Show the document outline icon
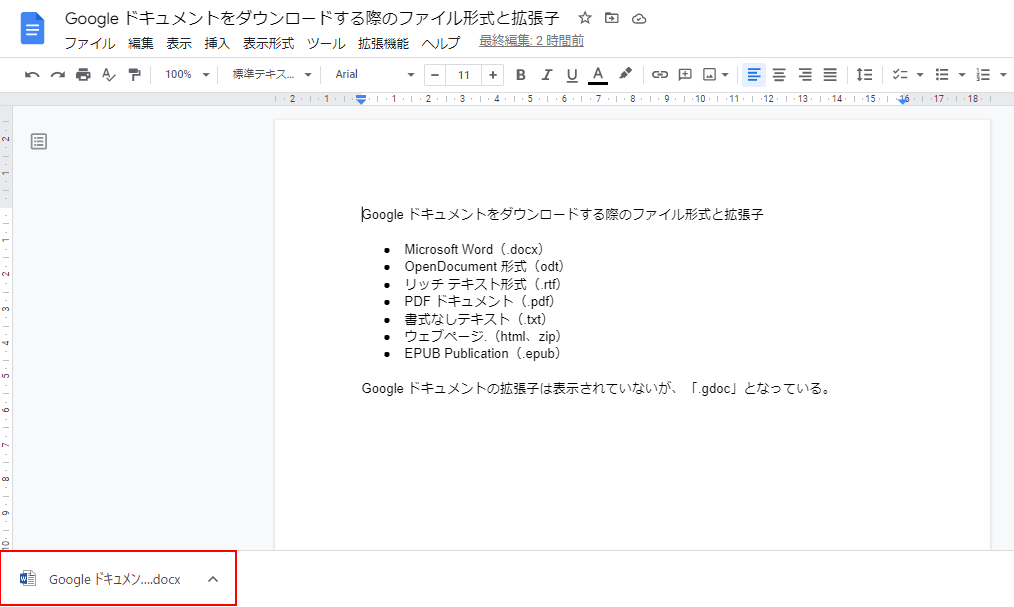The height and width of the screenshot is (607, 1014). tap(38, 141)
